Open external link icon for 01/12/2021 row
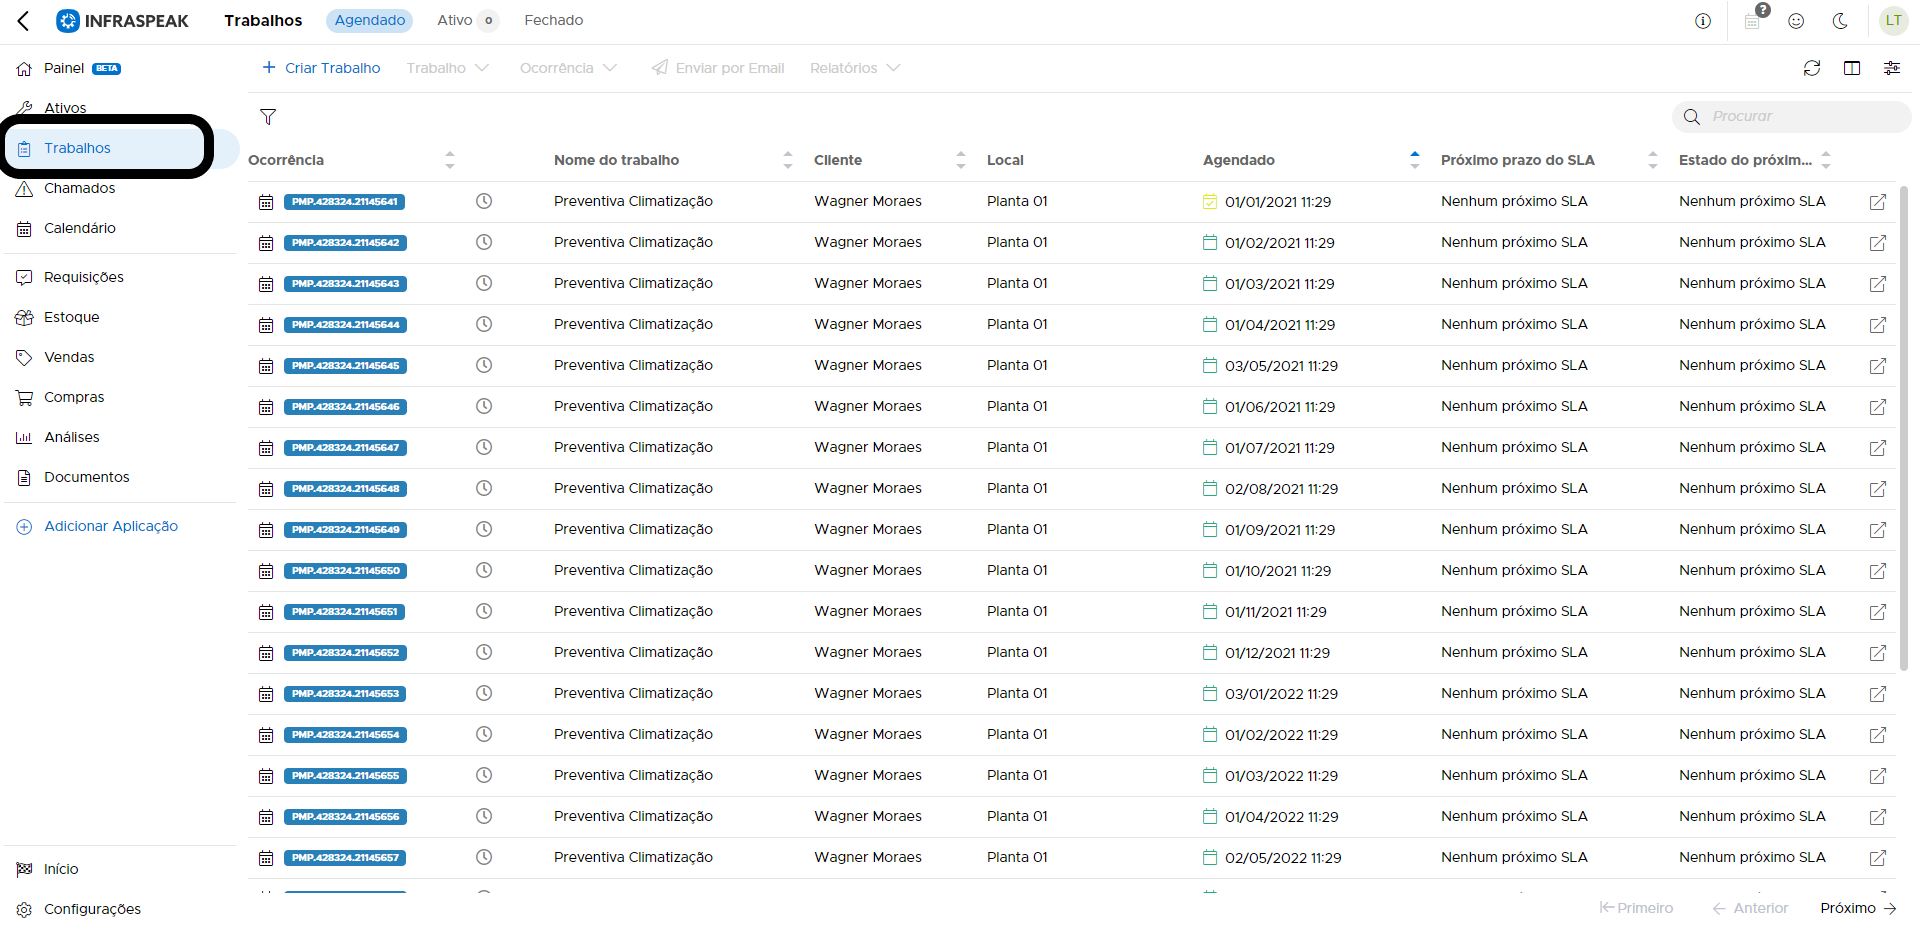 tap(1878, 653)
